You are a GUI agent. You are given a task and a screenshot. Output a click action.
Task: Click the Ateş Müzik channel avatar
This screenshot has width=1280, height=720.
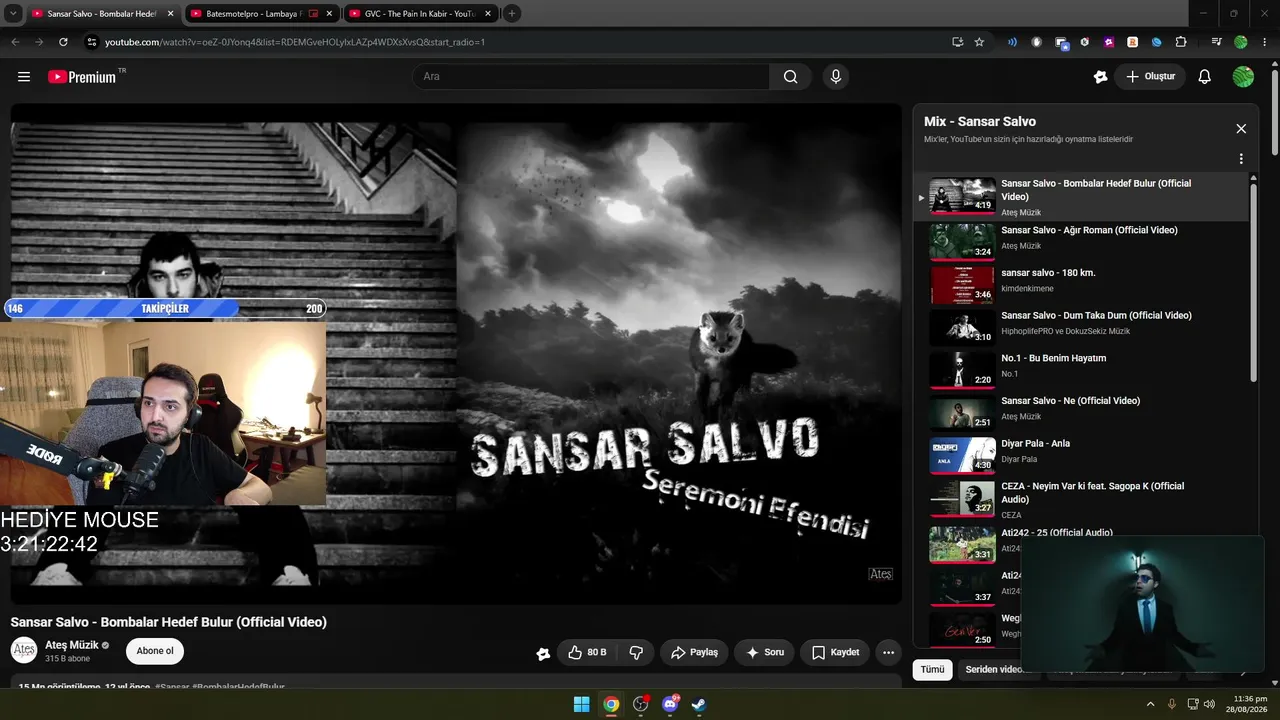pos(24,651)
